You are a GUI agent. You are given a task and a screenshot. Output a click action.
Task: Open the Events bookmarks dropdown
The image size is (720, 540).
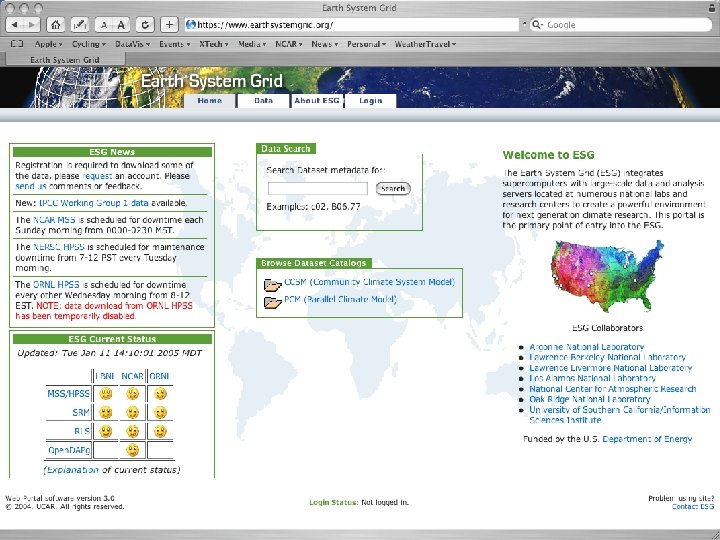pos(174,44)
